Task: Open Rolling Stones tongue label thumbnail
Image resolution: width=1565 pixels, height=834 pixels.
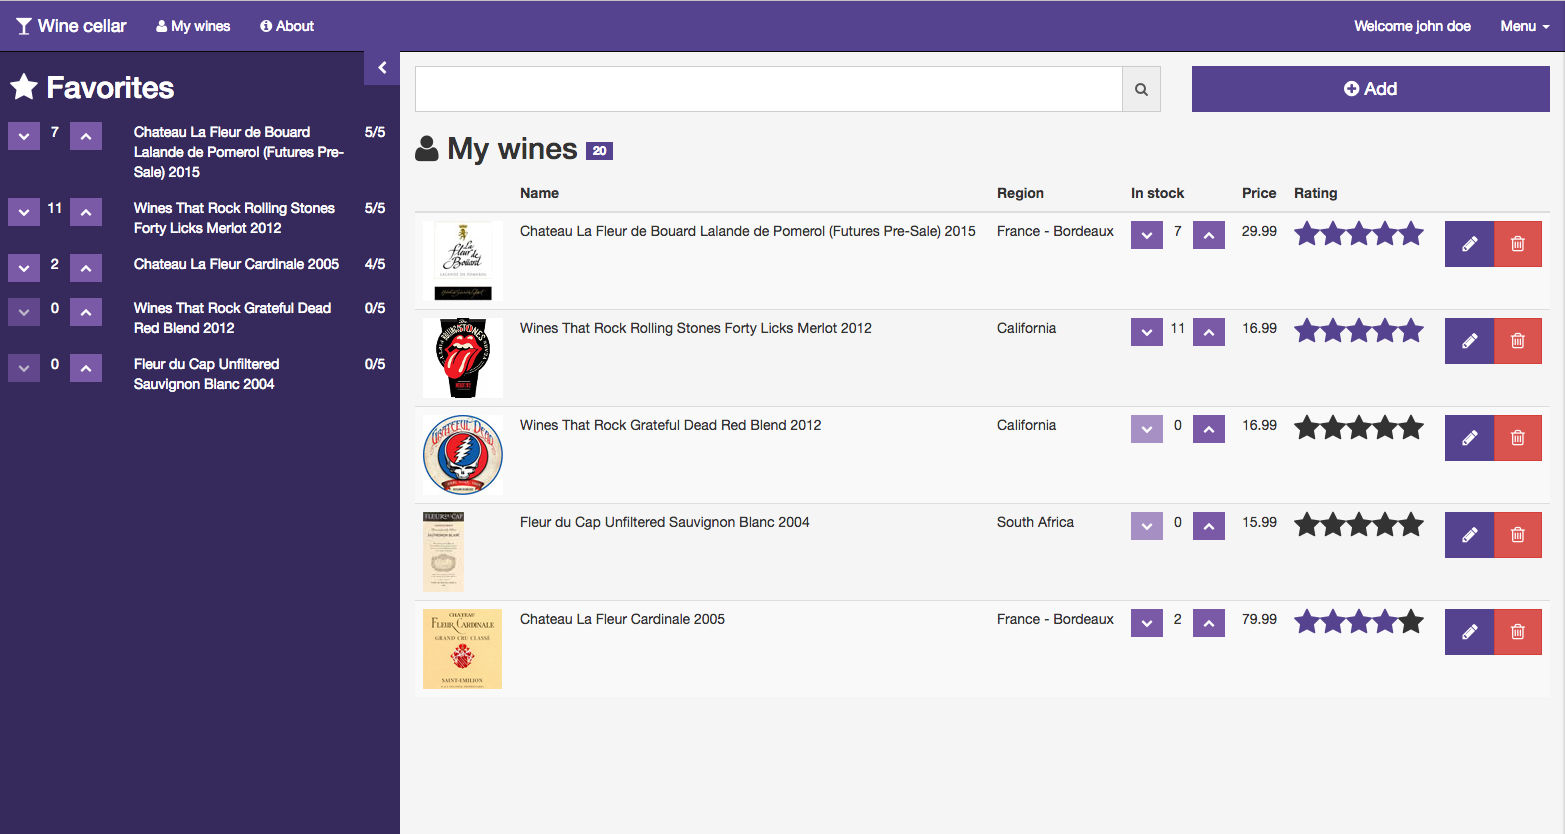Action: click(x=463, y=358)
